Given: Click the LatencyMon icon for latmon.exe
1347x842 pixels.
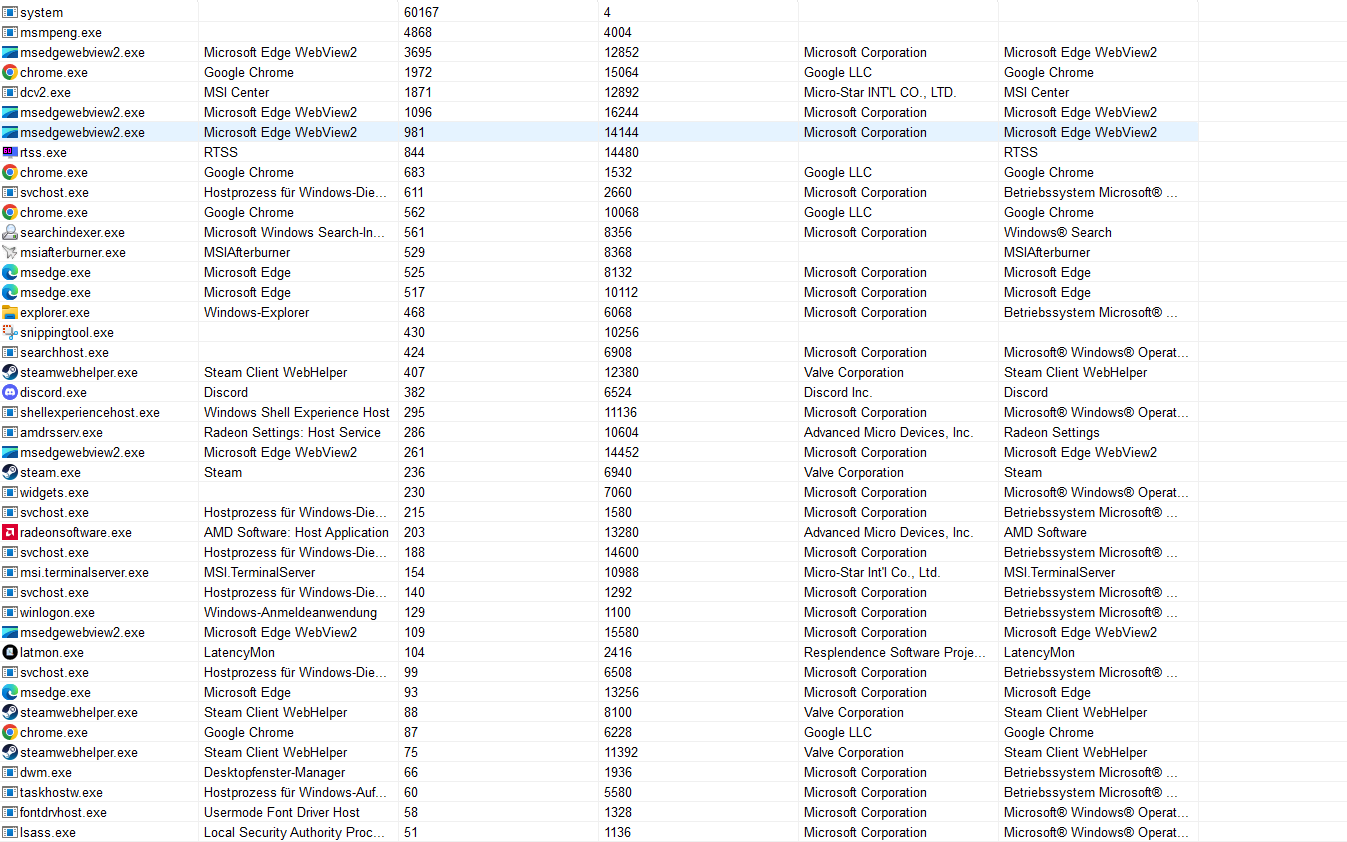Looking at the screenshot, I should tap(10, 652).
